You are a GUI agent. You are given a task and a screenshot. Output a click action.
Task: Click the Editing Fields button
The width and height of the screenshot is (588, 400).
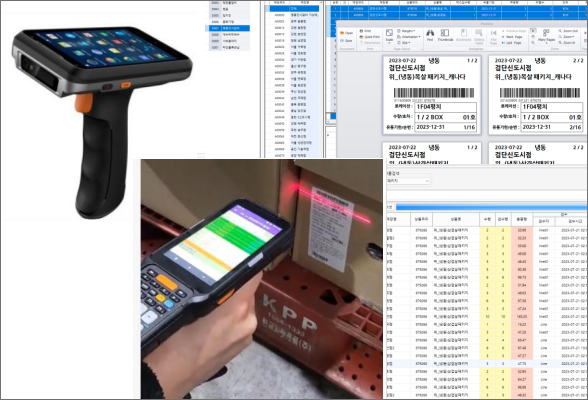[x=479, y=37]
